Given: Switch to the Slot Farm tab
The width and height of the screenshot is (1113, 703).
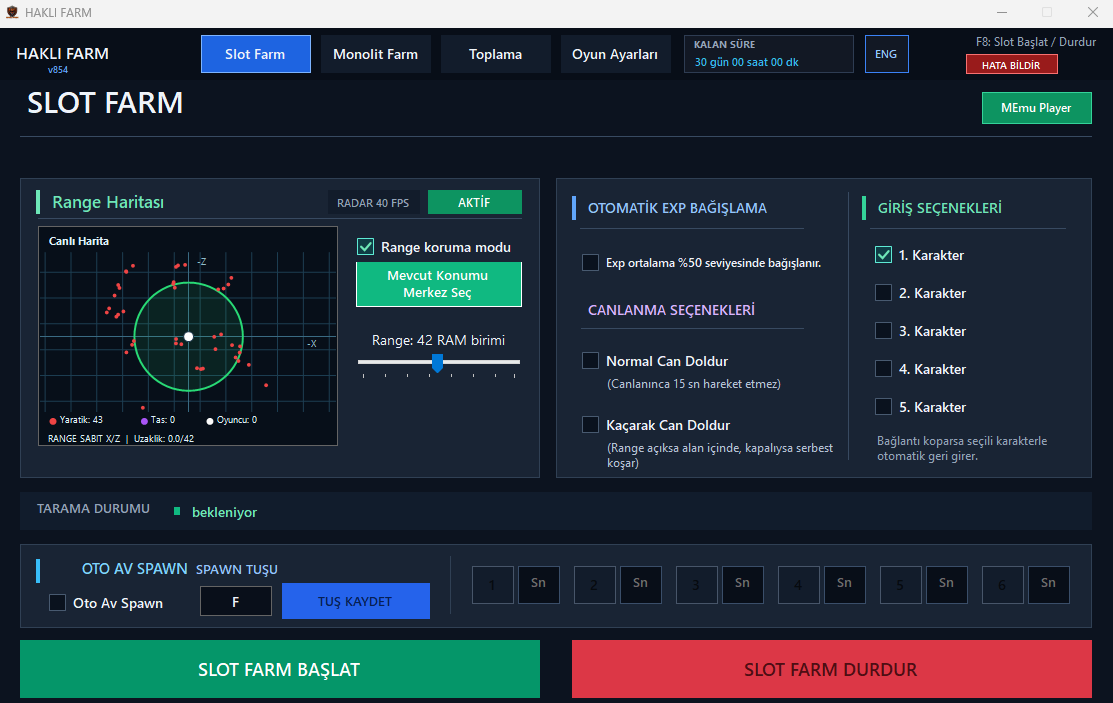Looking at the screenshot, I should click(x=256, y=54).
